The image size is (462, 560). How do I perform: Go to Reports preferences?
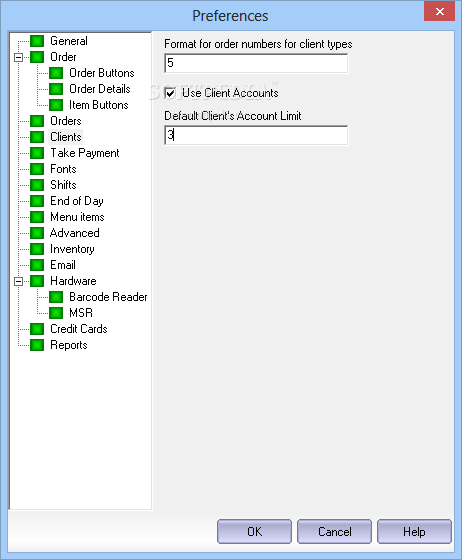[x=69, y=345]
